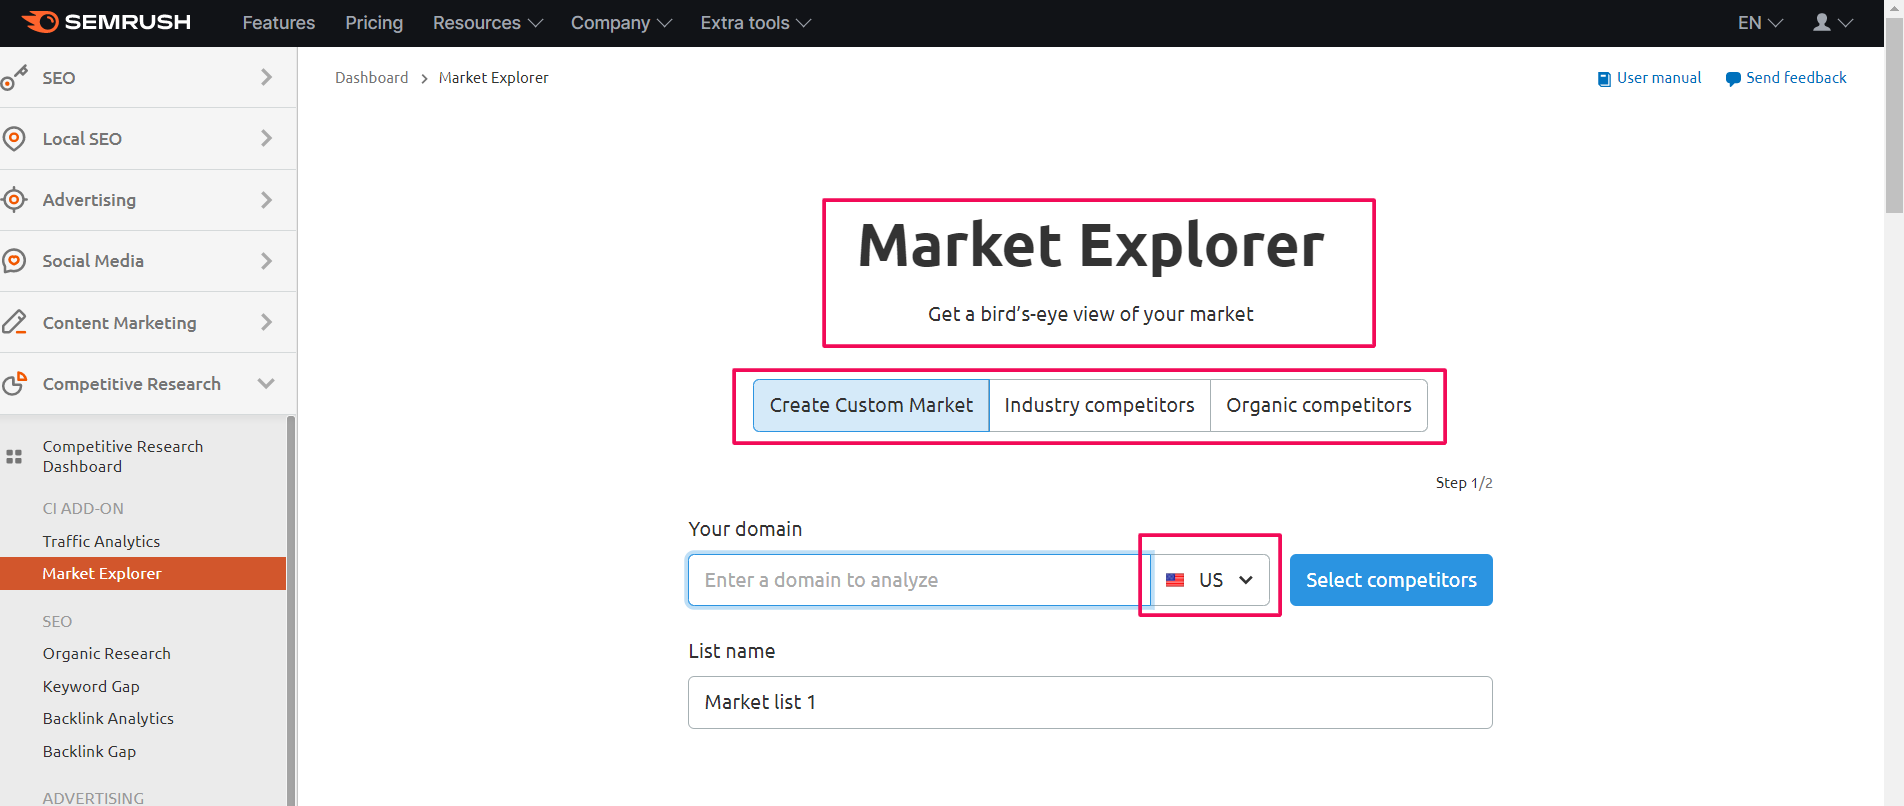Click the Competitive Research pie chart icon
The height and width of the screenshot is (806, 1904).
pyautogui.click(x=14, y=383)
